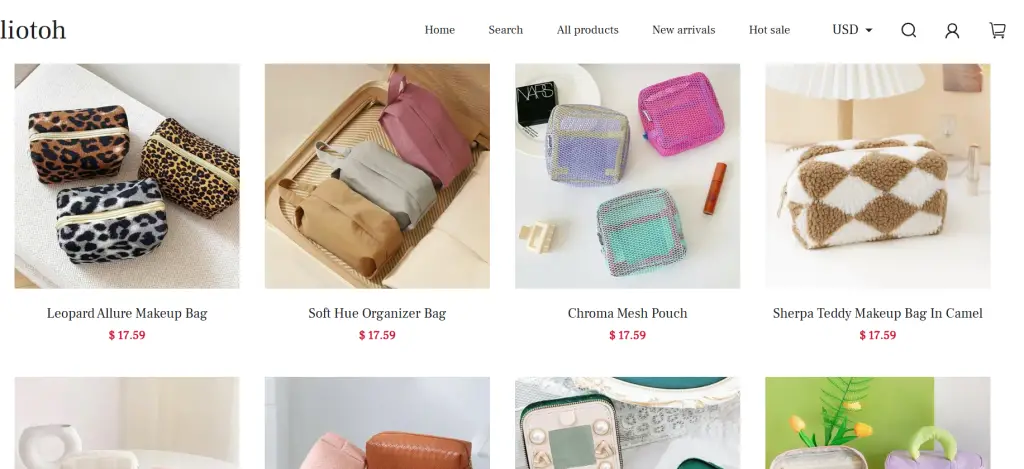The height and width of the screenshot is (469, 1024).
Task: Select the leopard print bags thumbnail
Action: 127,176
